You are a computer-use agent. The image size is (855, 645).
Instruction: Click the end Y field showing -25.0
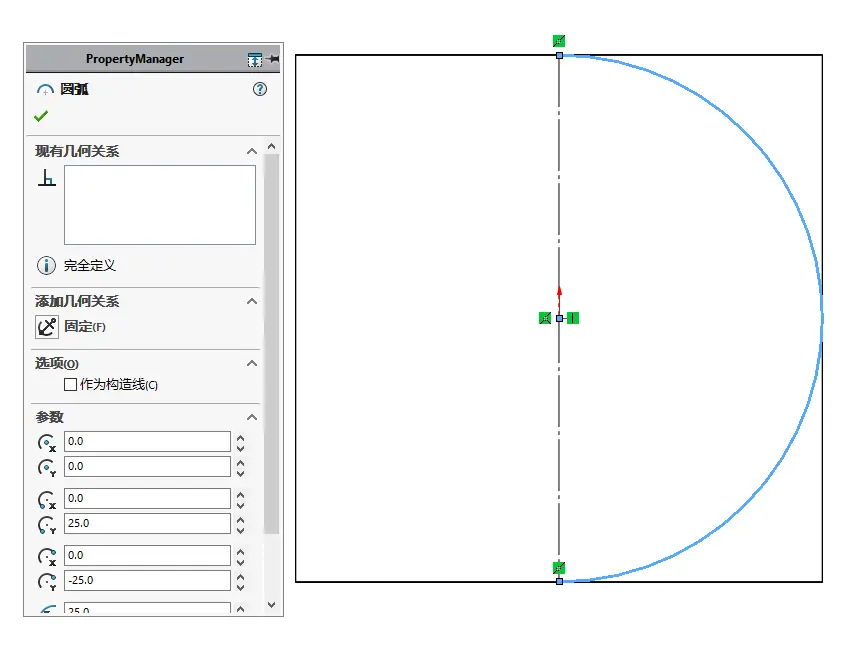(147, 580)
